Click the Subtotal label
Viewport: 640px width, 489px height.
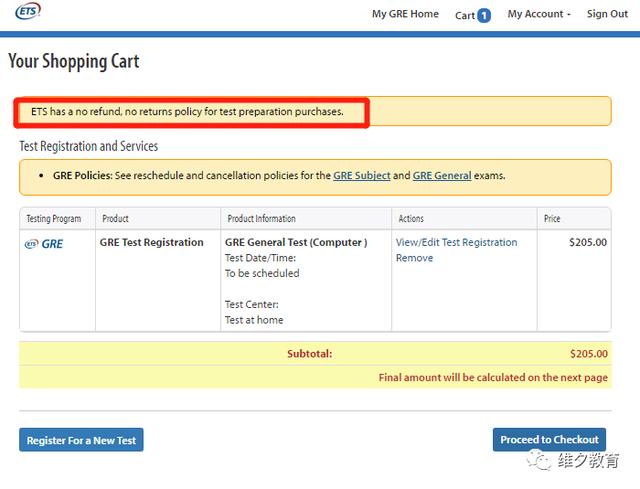(309, 354)
